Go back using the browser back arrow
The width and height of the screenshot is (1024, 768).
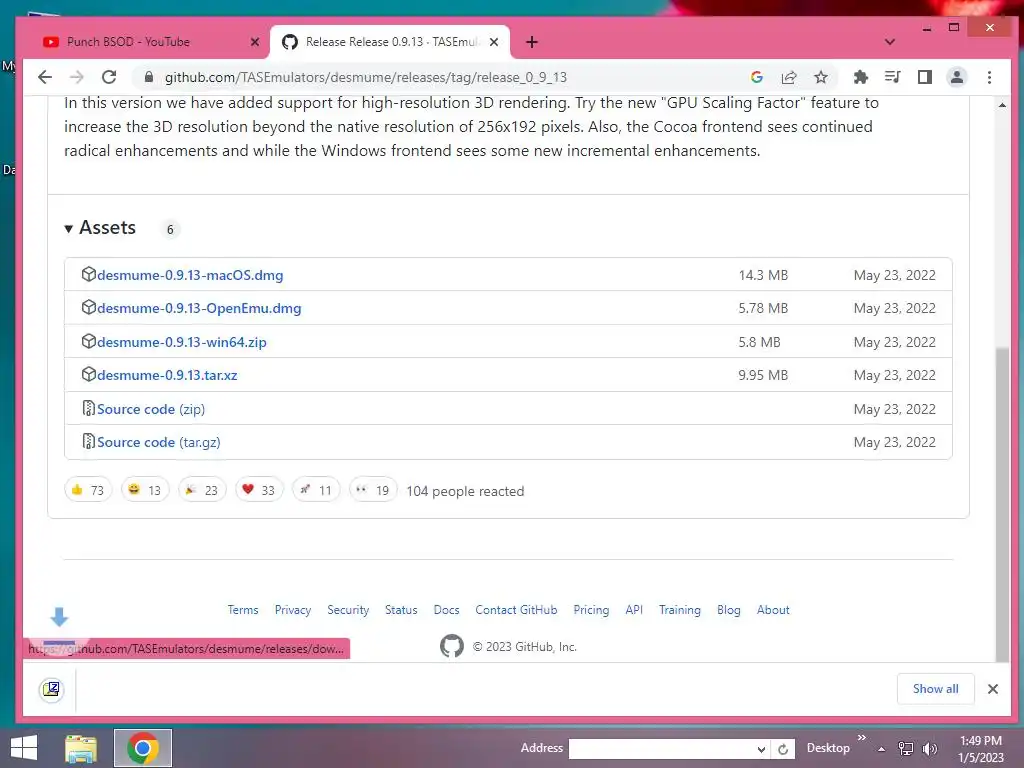[44, 77]
